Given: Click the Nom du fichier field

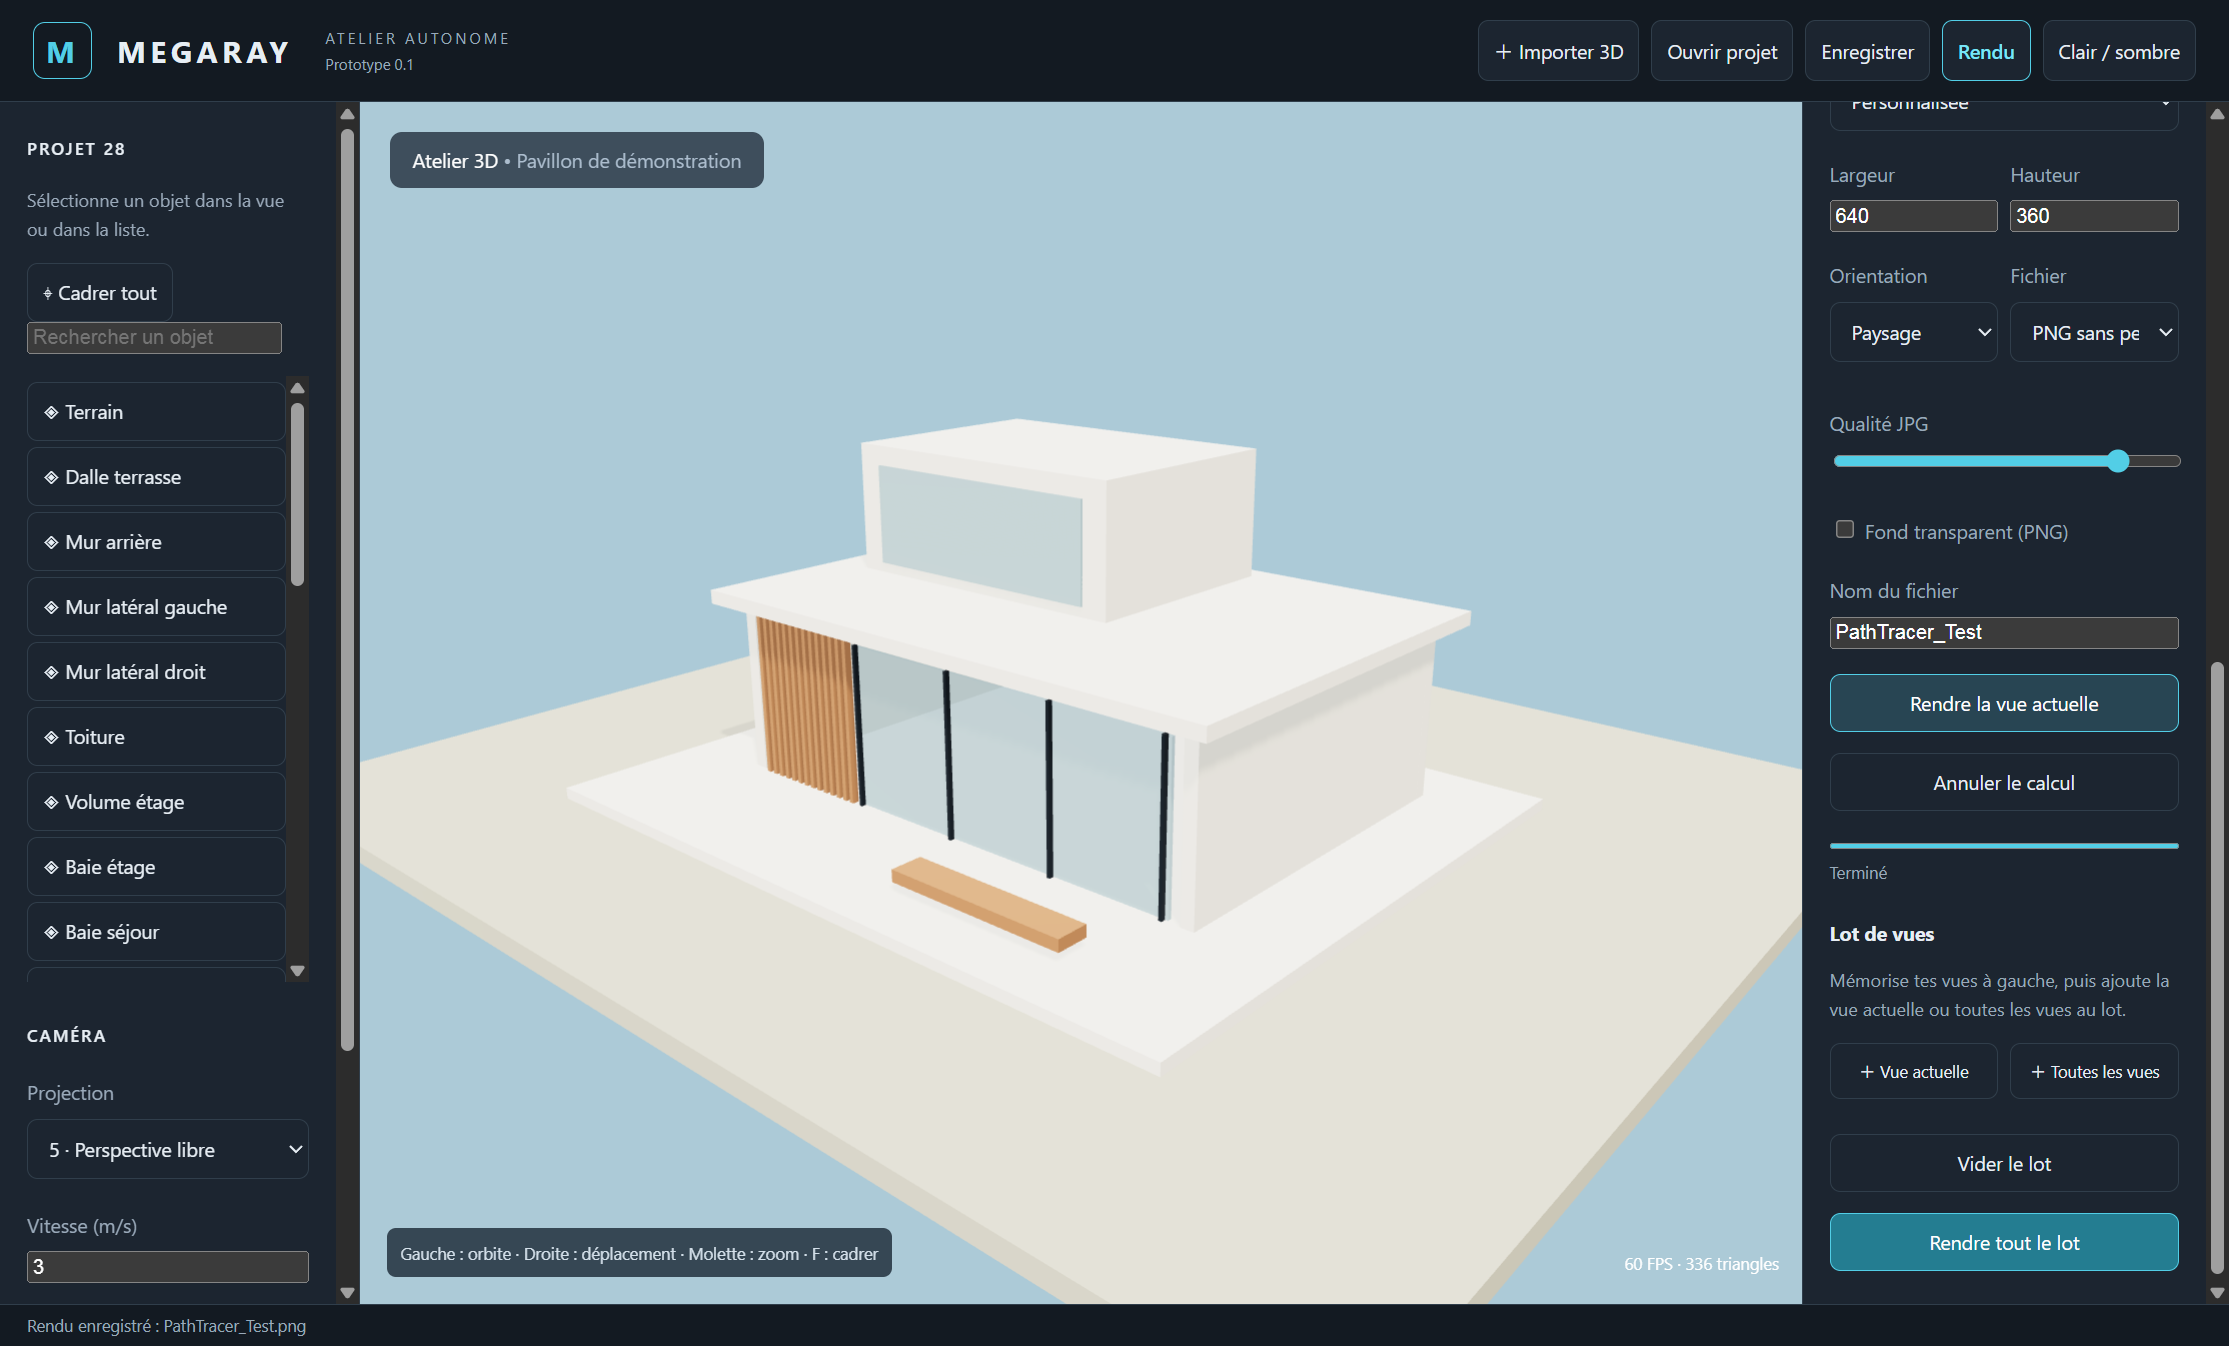Looking at the screenshot, I should 2004,632.
